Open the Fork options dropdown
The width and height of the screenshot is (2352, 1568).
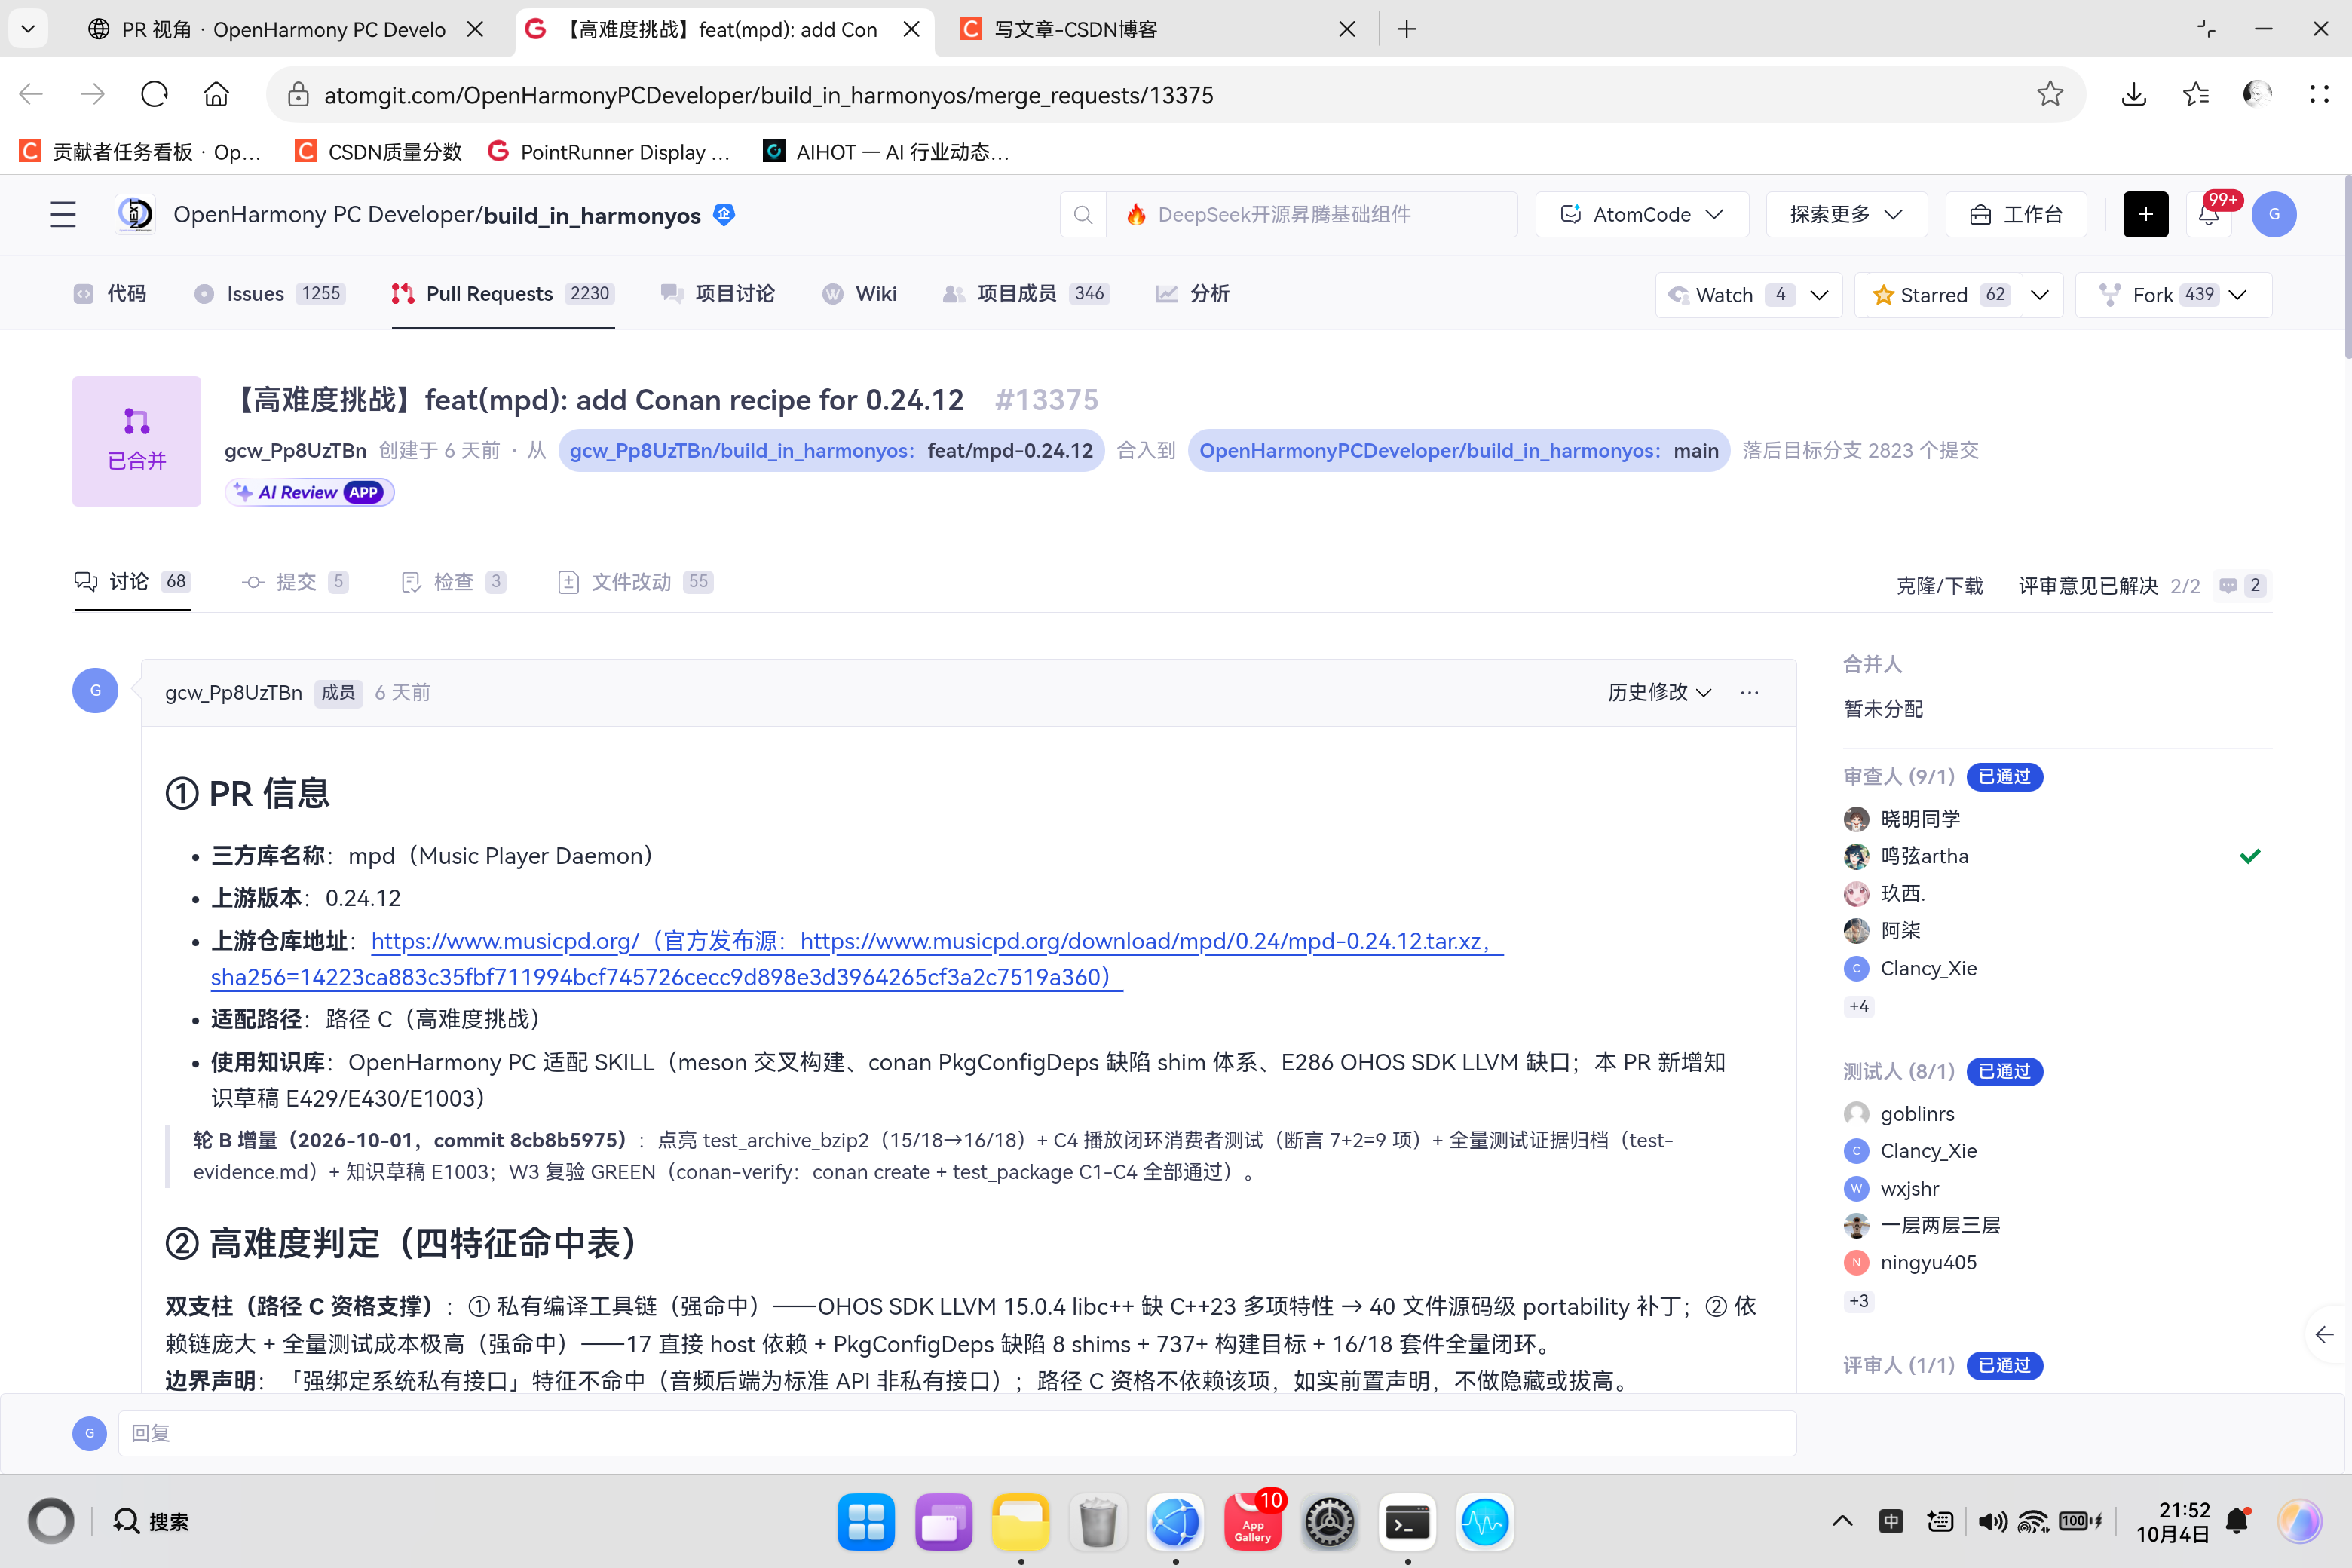(2237, 295)
